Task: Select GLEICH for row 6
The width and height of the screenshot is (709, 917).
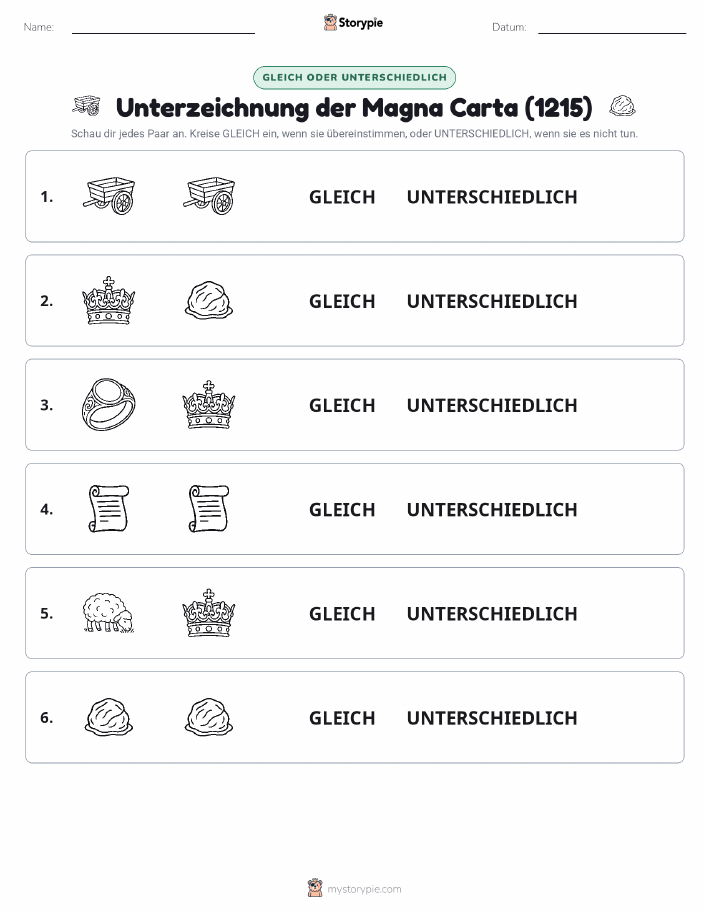Action: (342, 718)
